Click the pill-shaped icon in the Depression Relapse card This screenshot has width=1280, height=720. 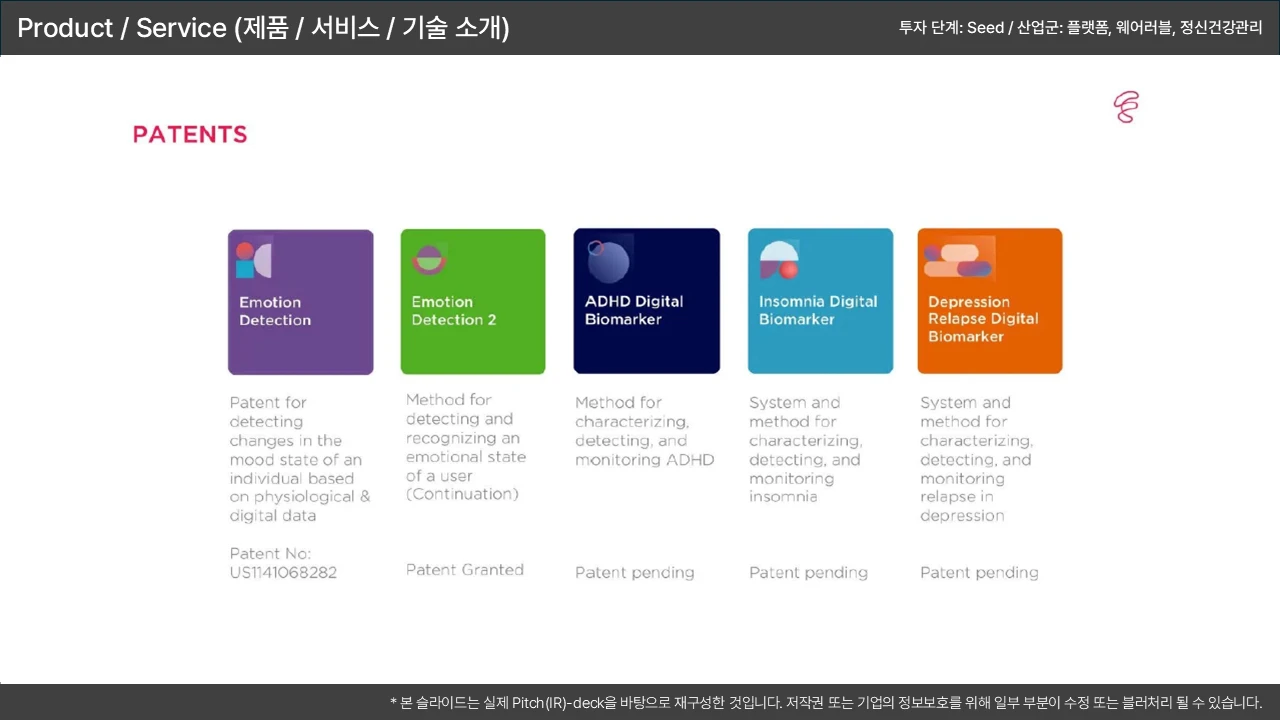[957, 259]
